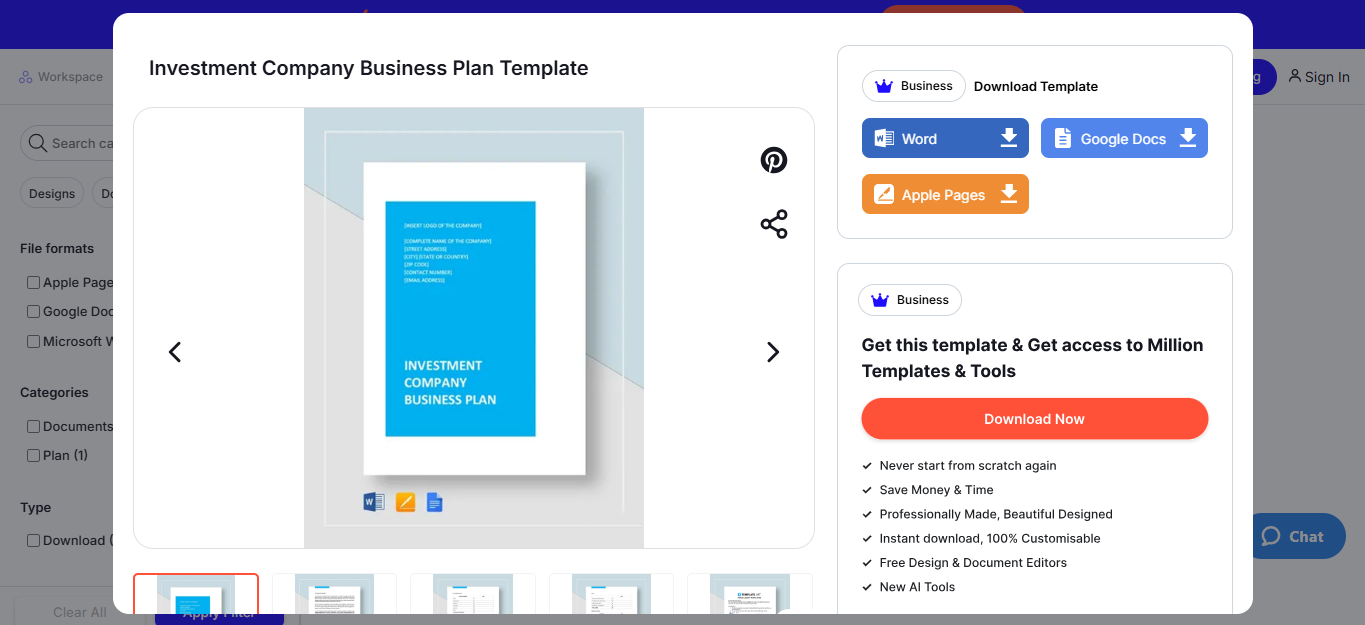
Task: Click the Download Now button
Action: point(1034,418)
